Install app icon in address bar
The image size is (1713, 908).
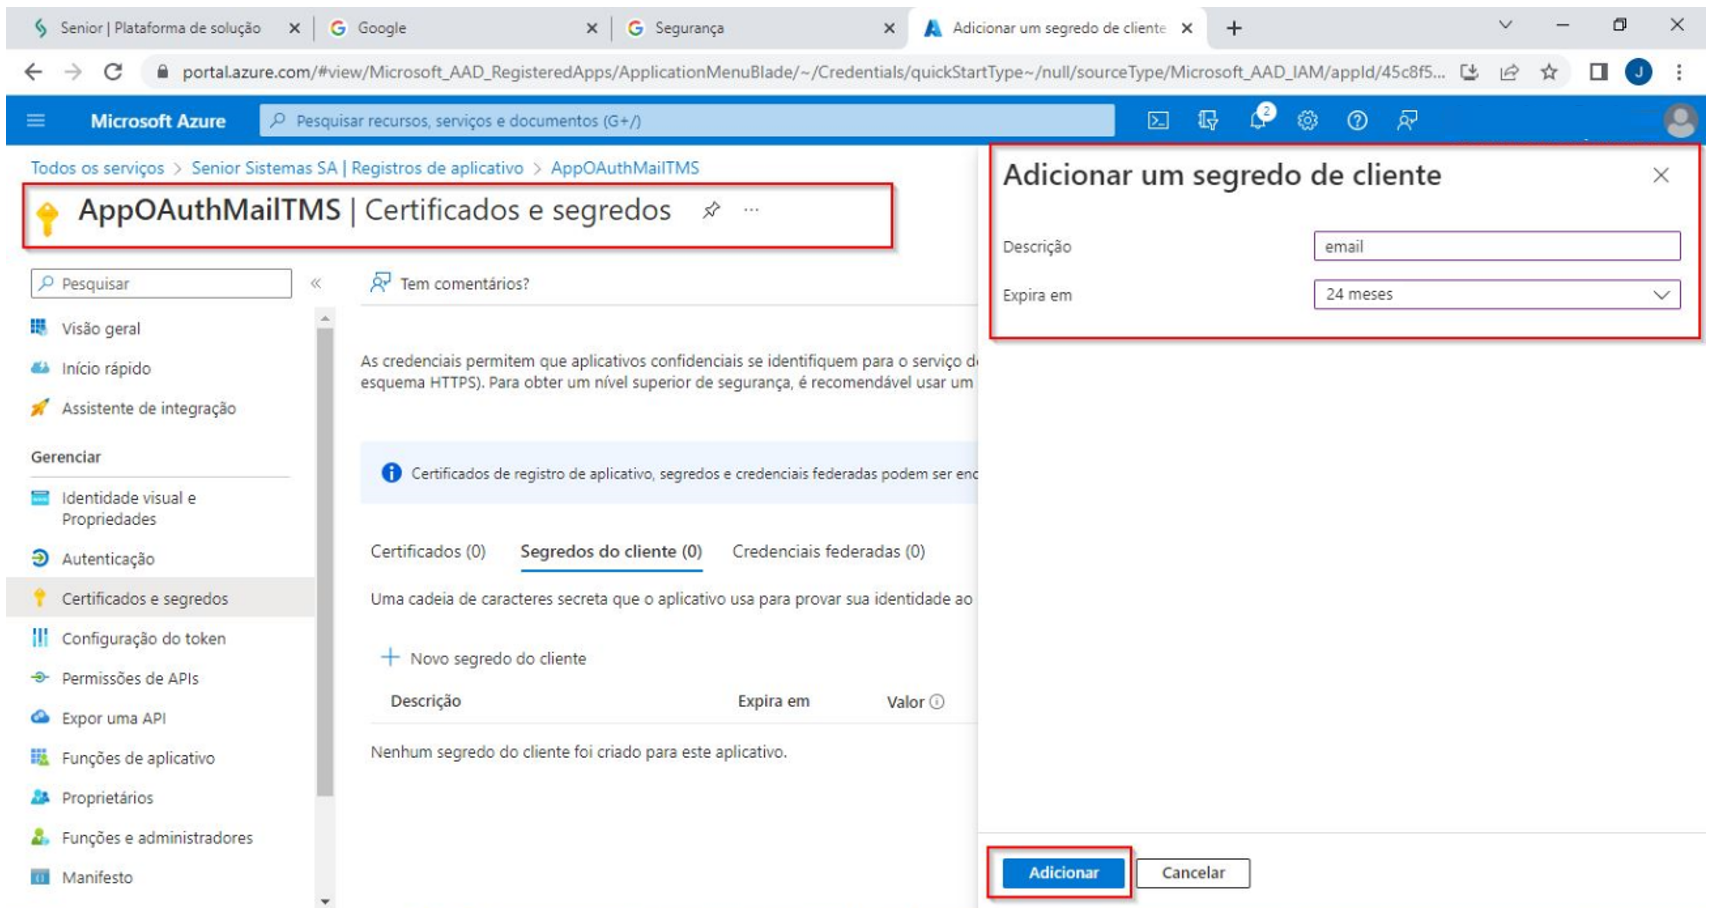[x=1469, y=72]
